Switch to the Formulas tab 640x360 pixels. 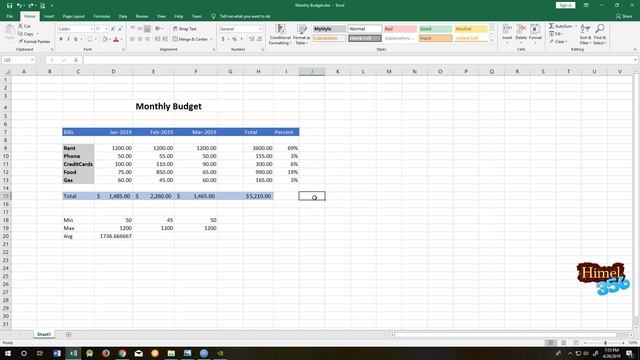click(x=102, y=16)
